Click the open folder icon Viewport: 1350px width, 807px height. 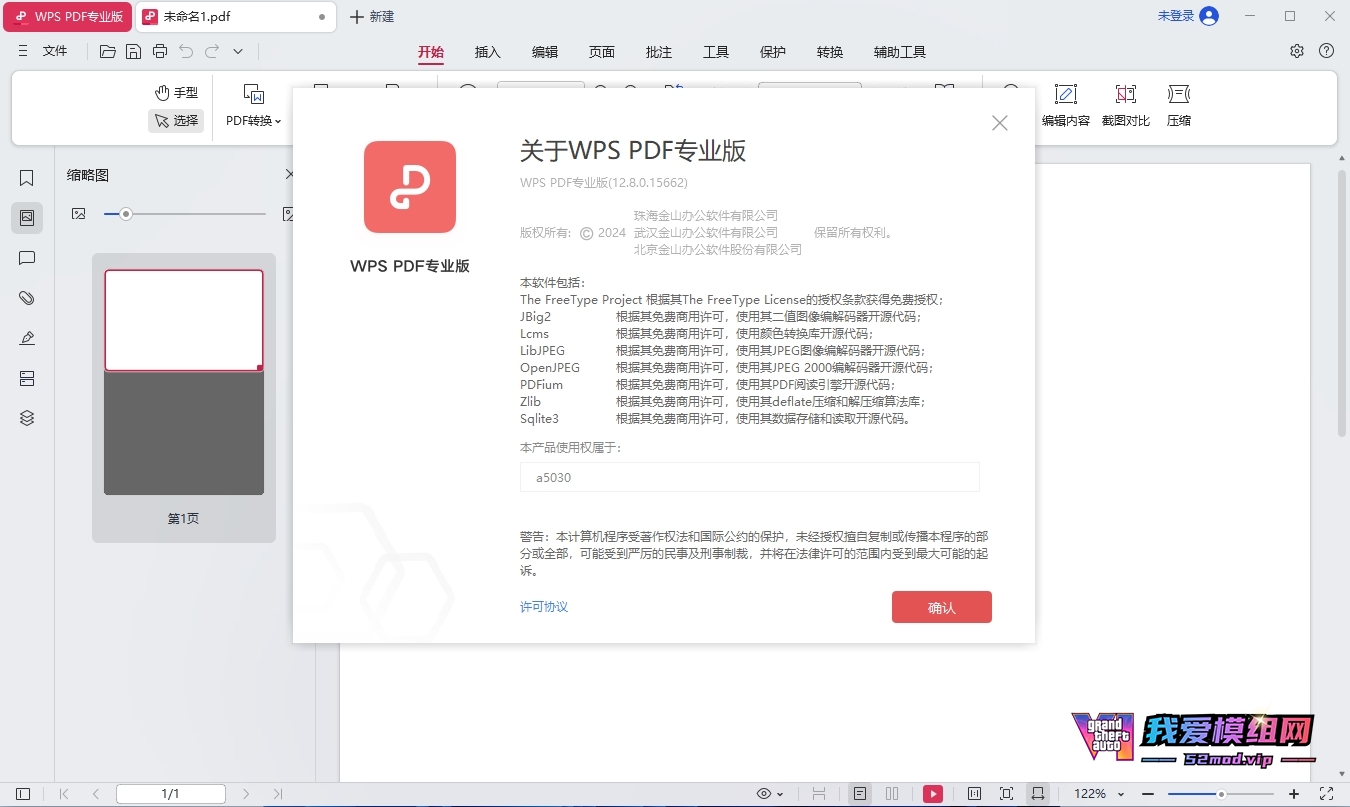coord(108,51)
